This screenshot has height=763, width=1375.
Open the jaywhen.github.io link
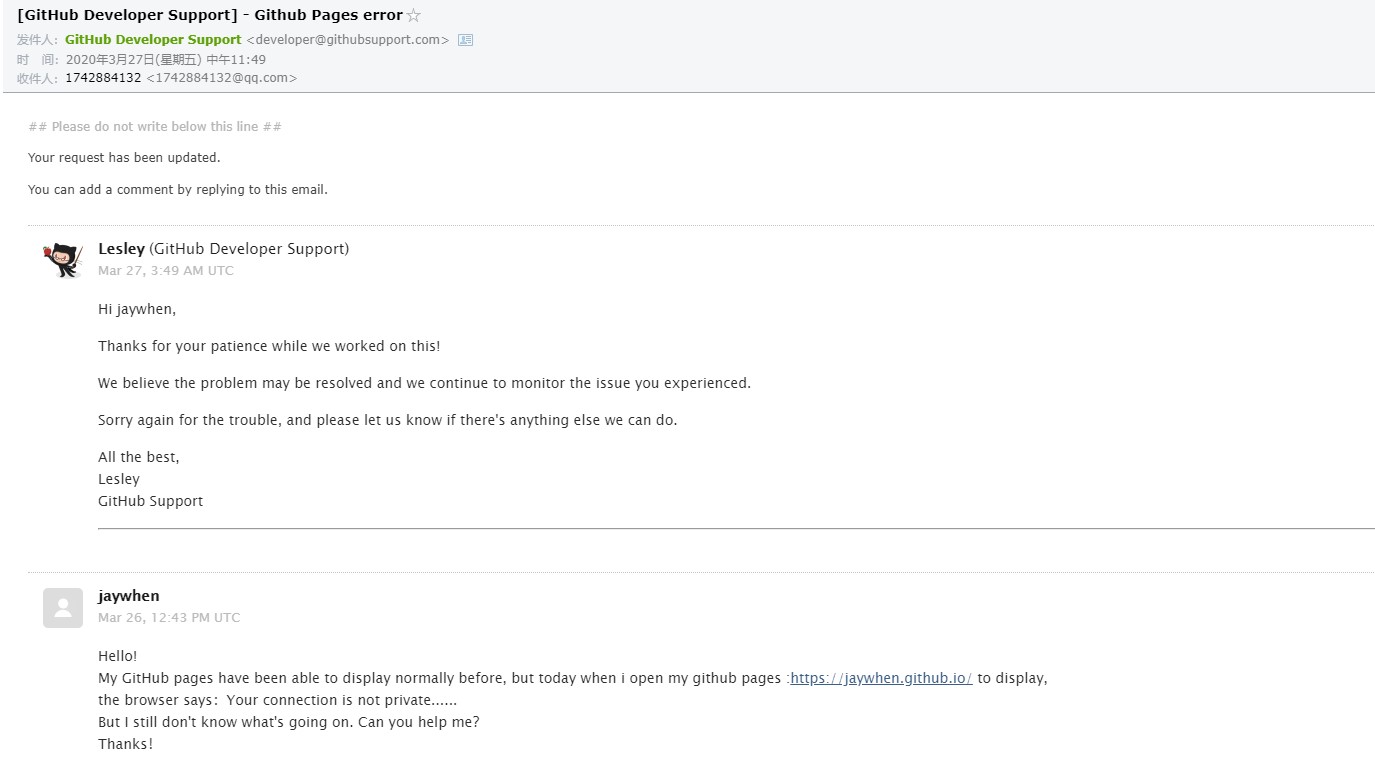point(881,678)
